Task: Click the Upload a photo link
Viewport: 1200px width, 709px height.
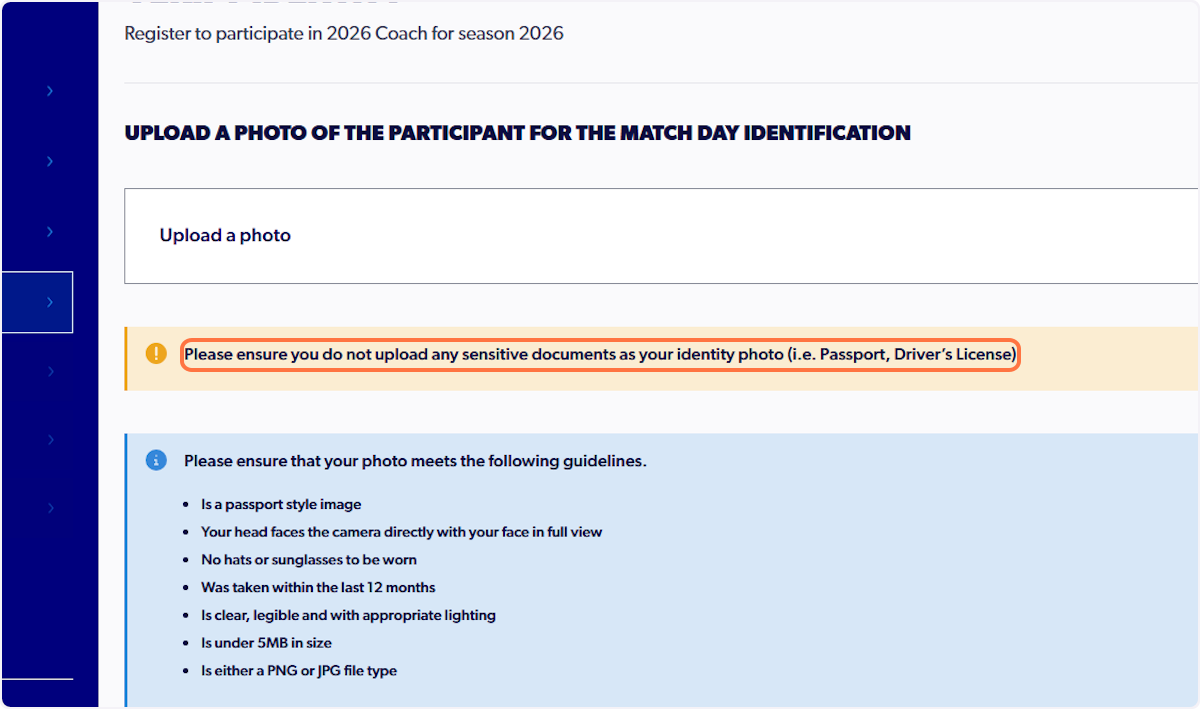Action: click(x=224, y=235)
